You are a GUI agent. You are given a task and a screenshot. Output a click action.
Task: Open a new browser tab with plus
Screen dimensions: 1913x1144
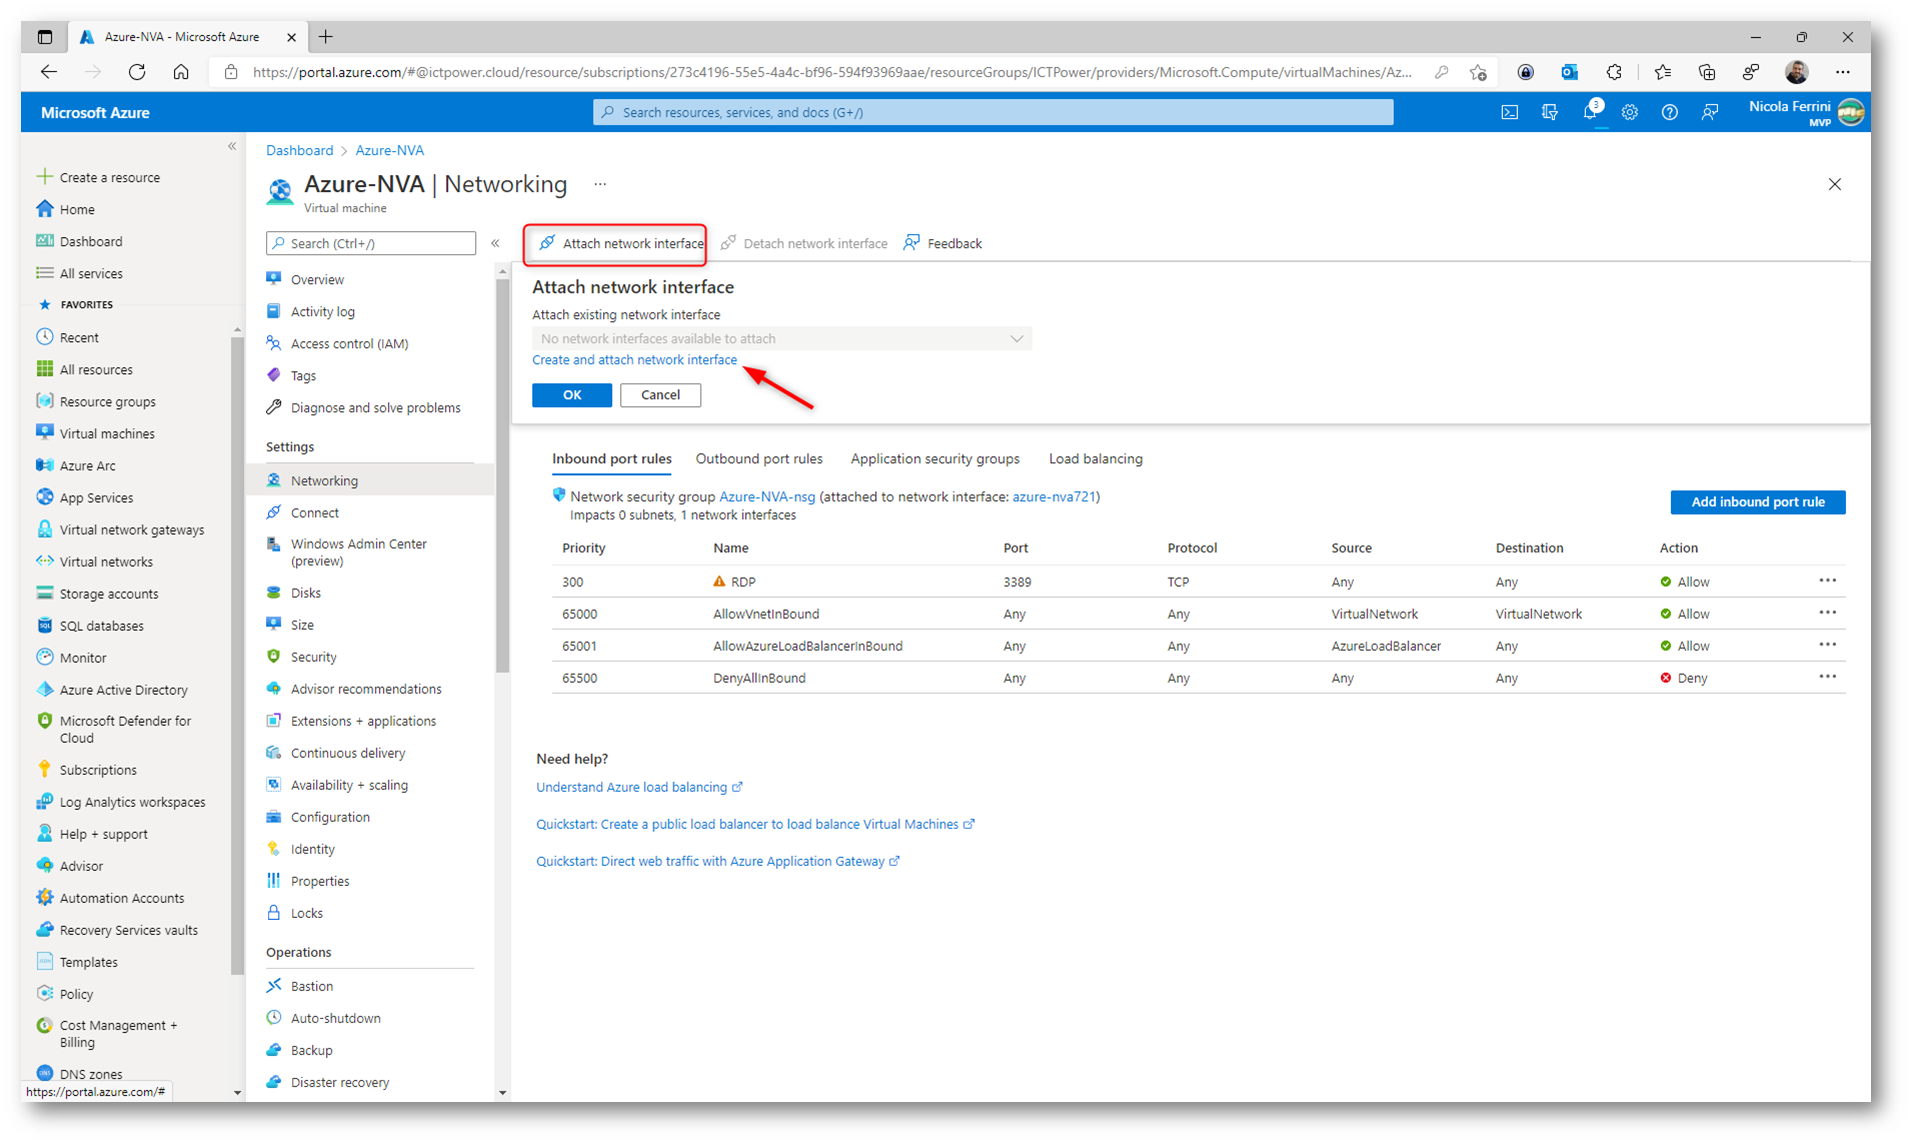[326, 37]
